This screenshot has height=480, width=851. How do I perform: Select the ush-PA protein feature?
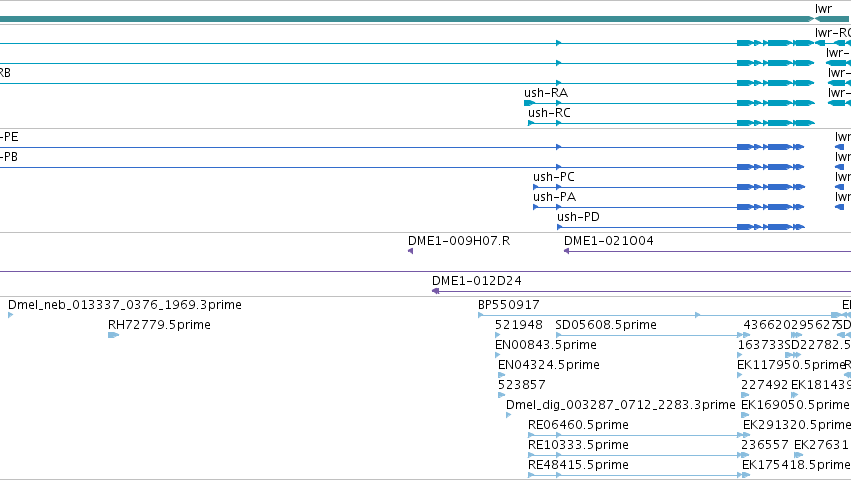click(x=669, y=207)
